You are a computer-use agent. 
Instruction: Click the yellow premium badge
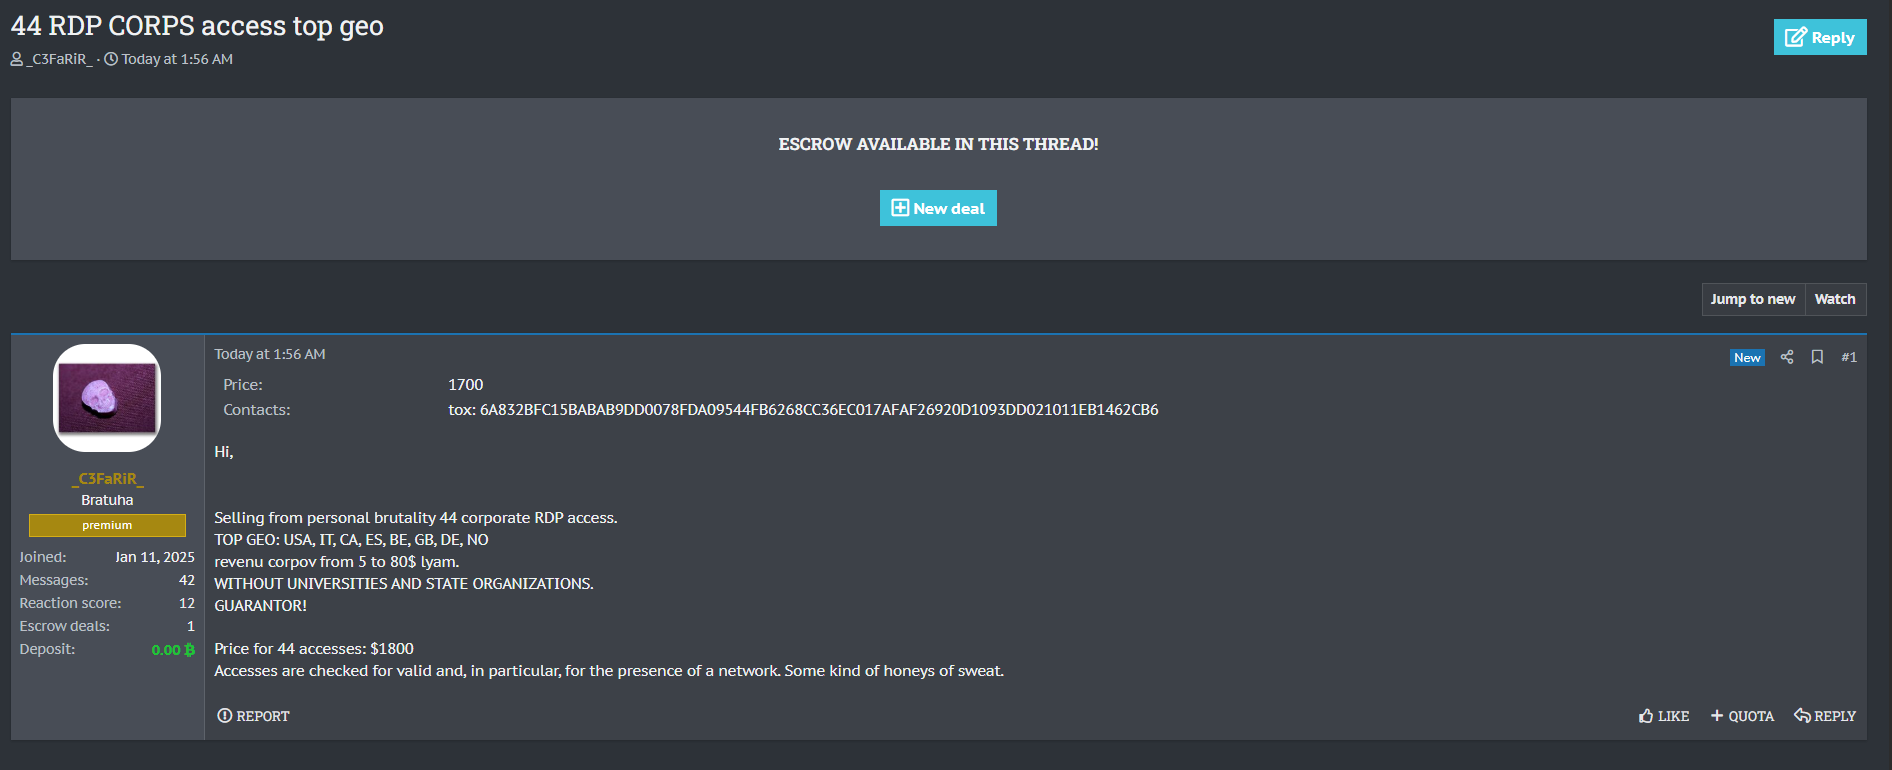pos(107,525)
